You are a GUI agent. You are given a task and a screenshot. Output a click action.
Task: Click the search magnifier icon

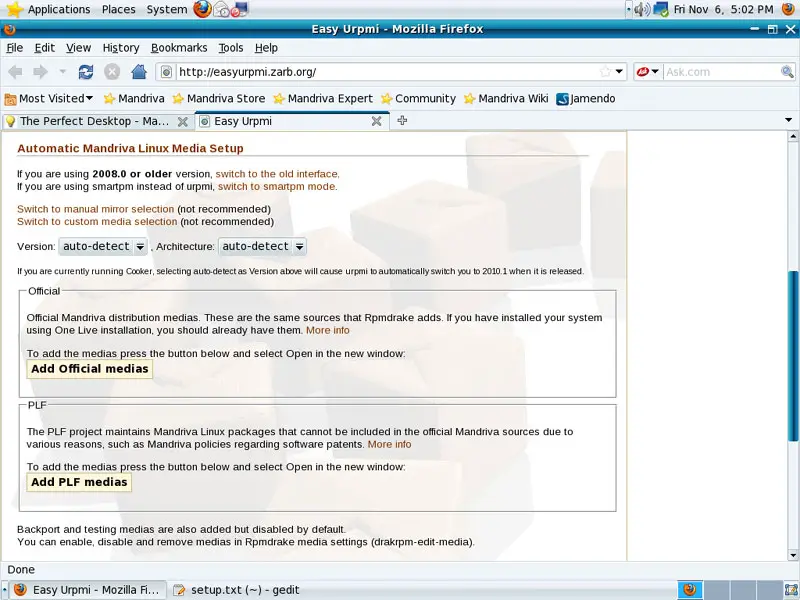[787, 71]
